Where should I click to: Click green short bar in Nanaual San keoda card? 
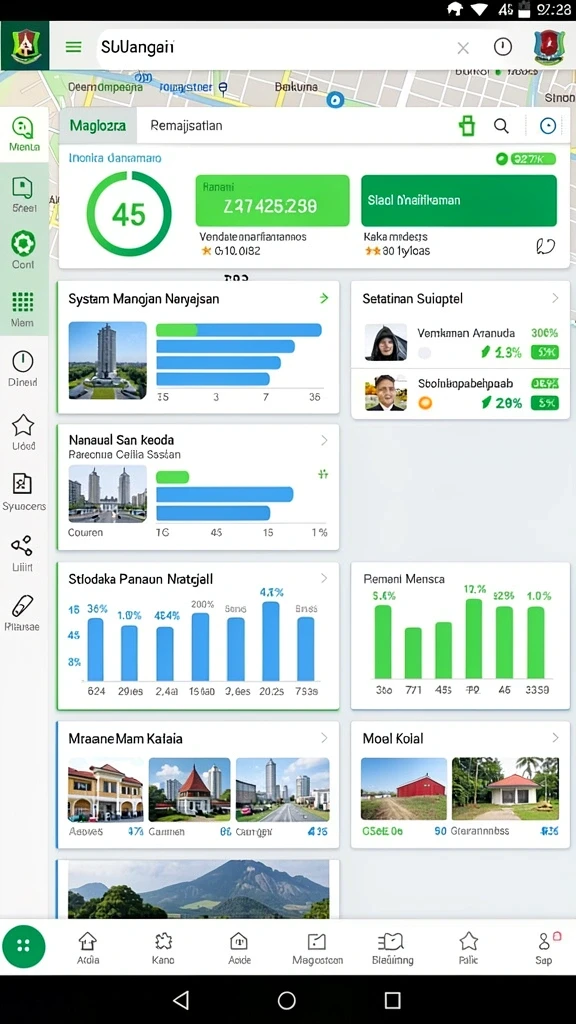[172, 477]
